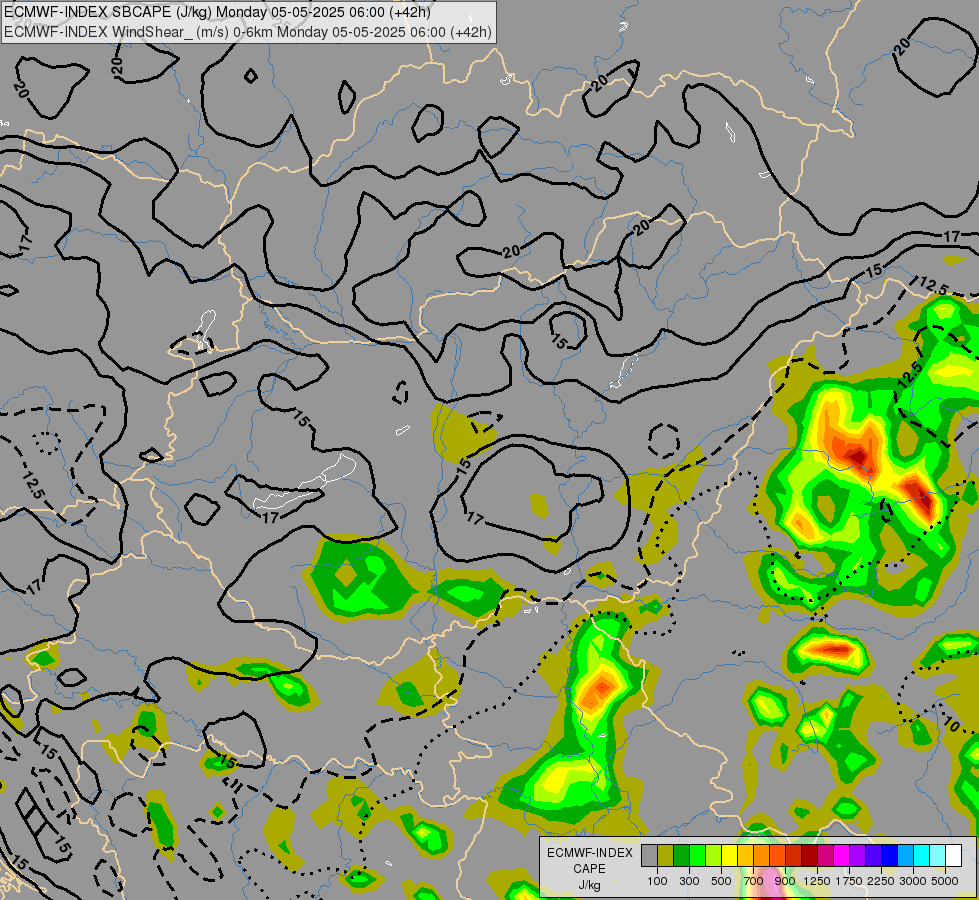Viewport: 979px width, 900px height.
Task: Click the 300 legend tick label
Action: coord(689,881)
